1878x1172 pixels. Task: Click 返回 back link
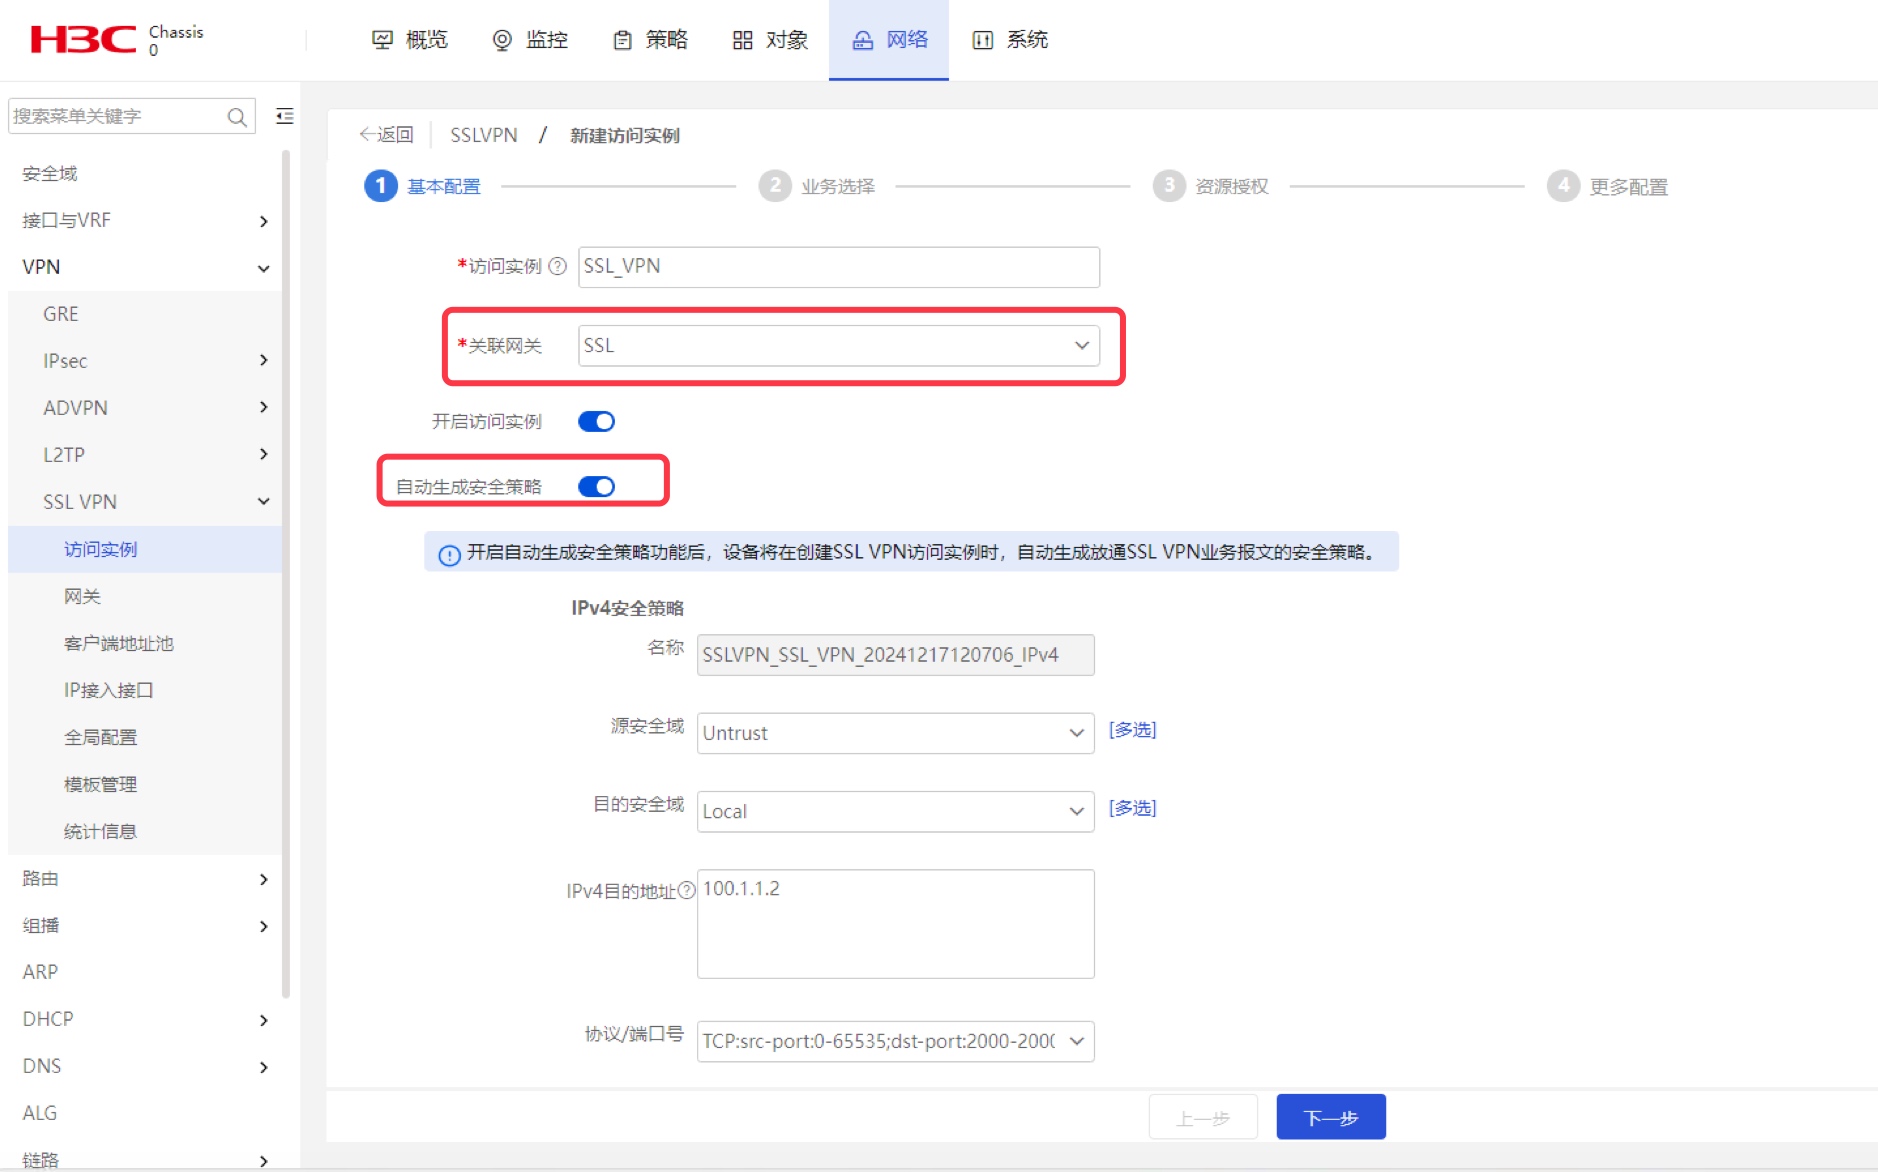click(x=386, y=135)
